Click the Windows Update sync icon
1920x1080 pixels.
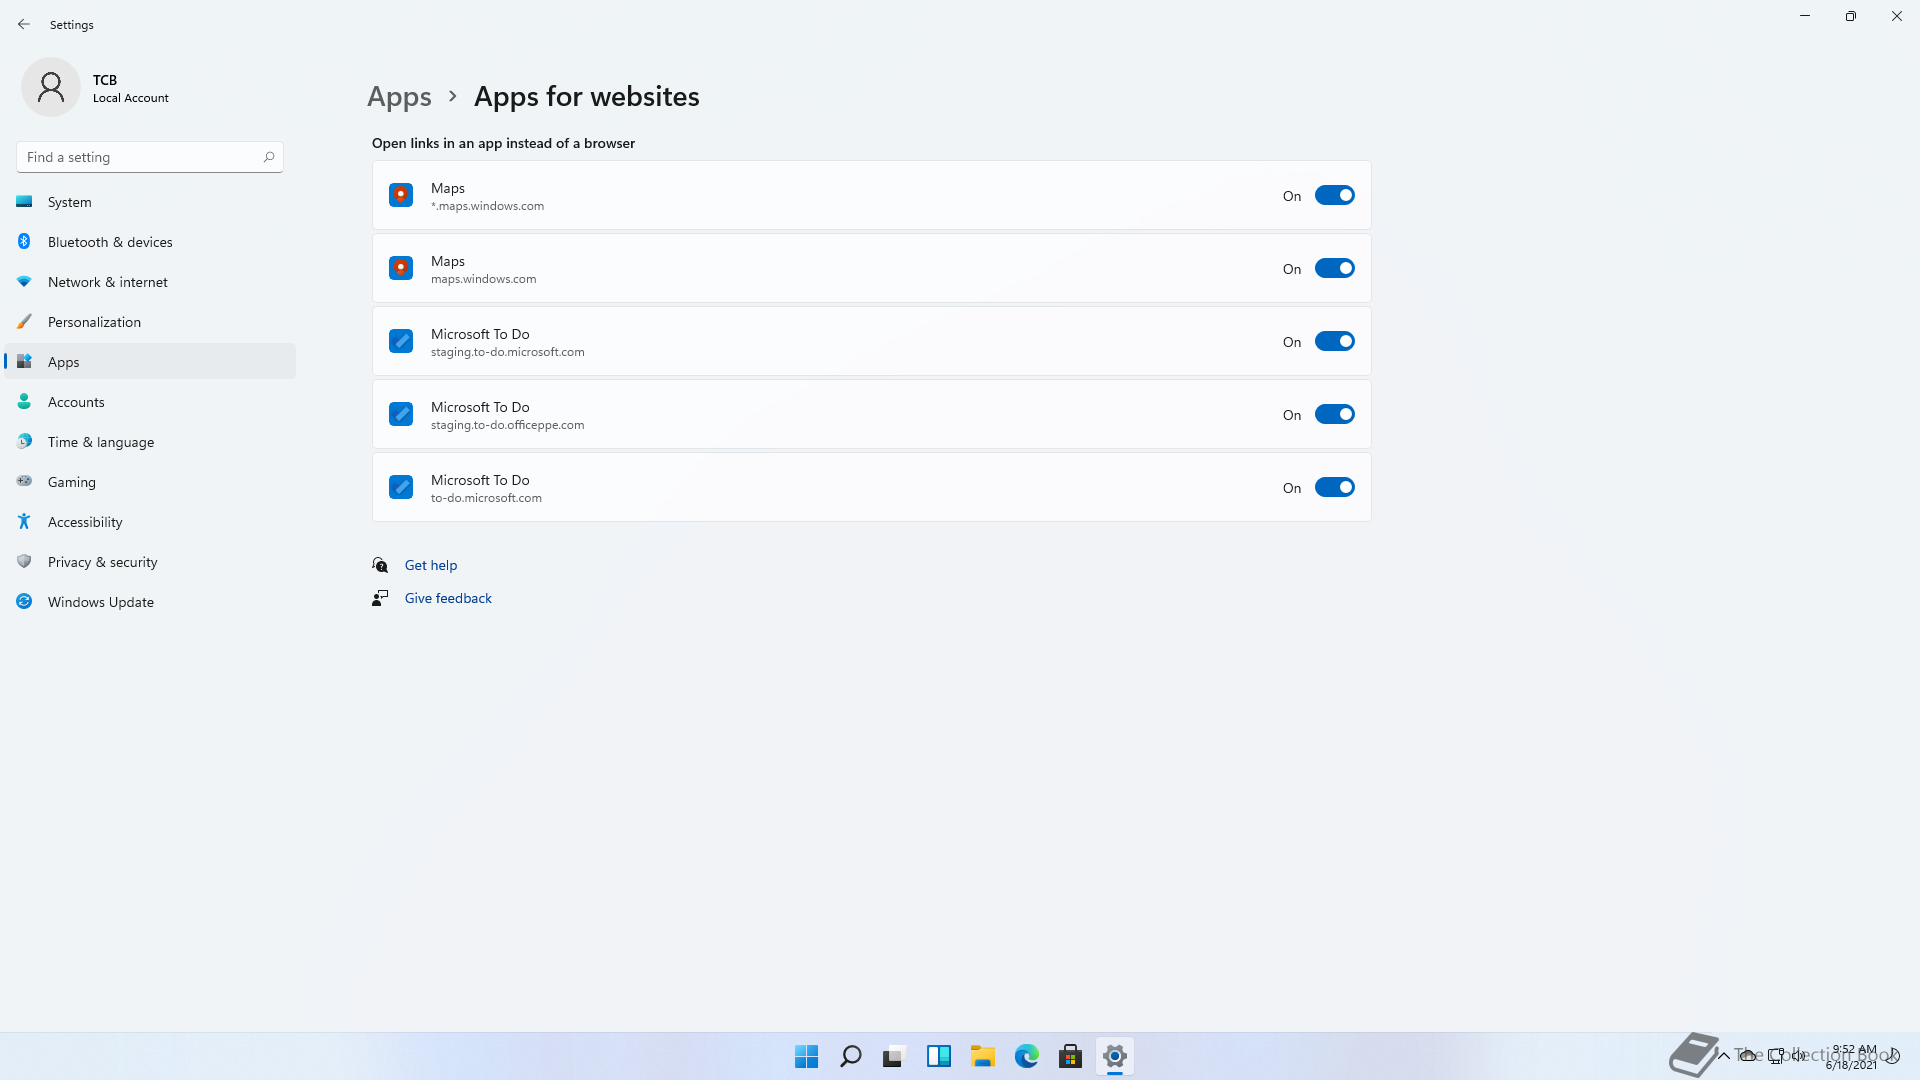click(x=24, y=602)
